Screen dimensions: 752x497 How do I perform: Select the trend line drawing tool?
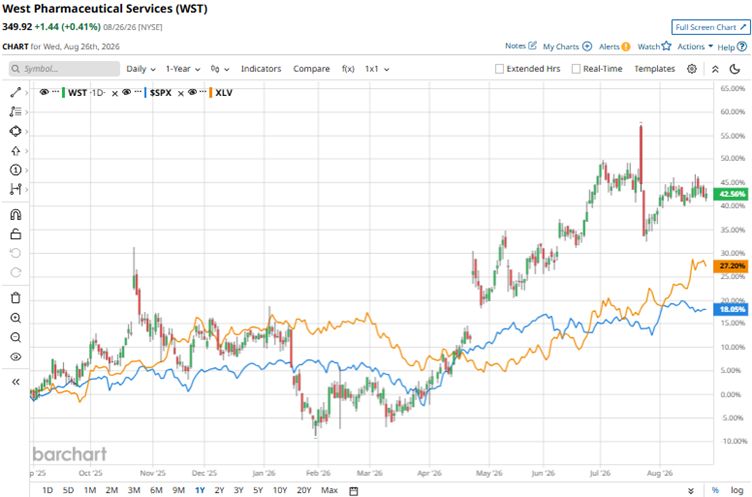click(15, 92)
